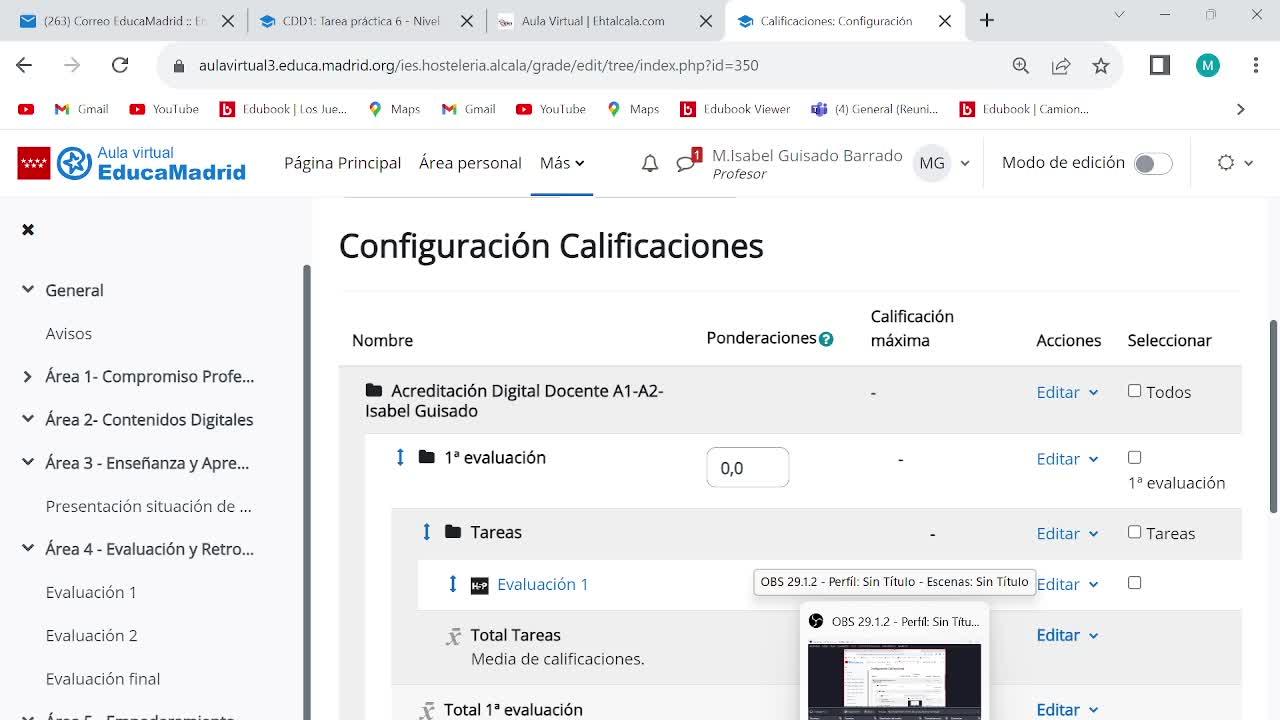The height and width of the screenshot is (720, 1280).
Task: Click the OBS window preview thumbnail
Action: [895, 681]
